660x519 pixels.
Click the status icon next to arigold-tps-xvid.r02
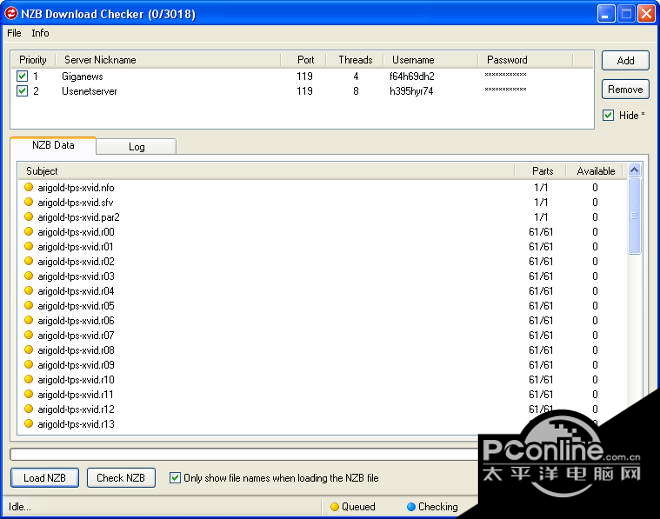29,261
